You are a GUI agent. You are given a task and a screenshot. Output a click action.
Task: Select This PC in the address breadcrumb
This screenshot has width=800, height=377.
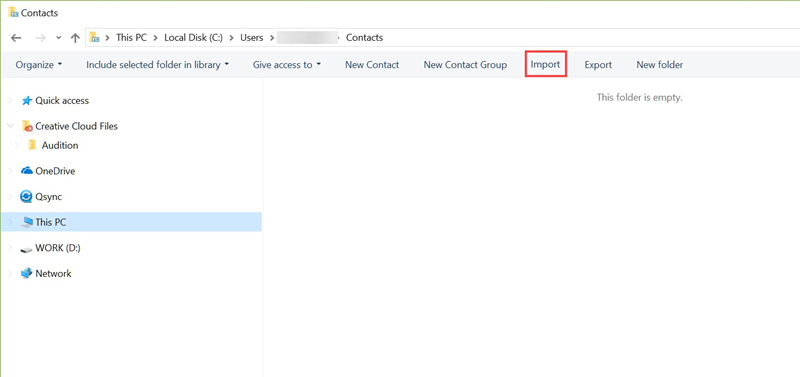tap(132, 37)
